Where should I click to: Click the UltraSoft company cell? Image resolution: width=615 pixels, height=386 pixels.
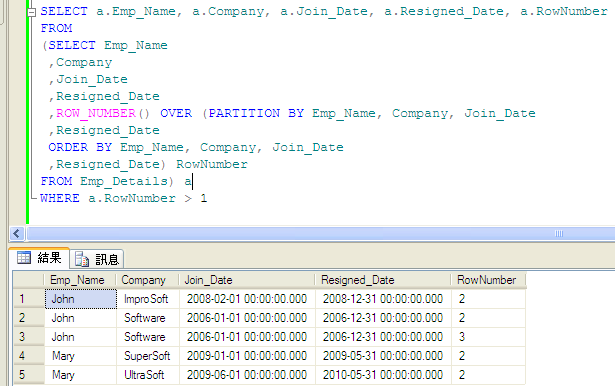pos(148,375)
